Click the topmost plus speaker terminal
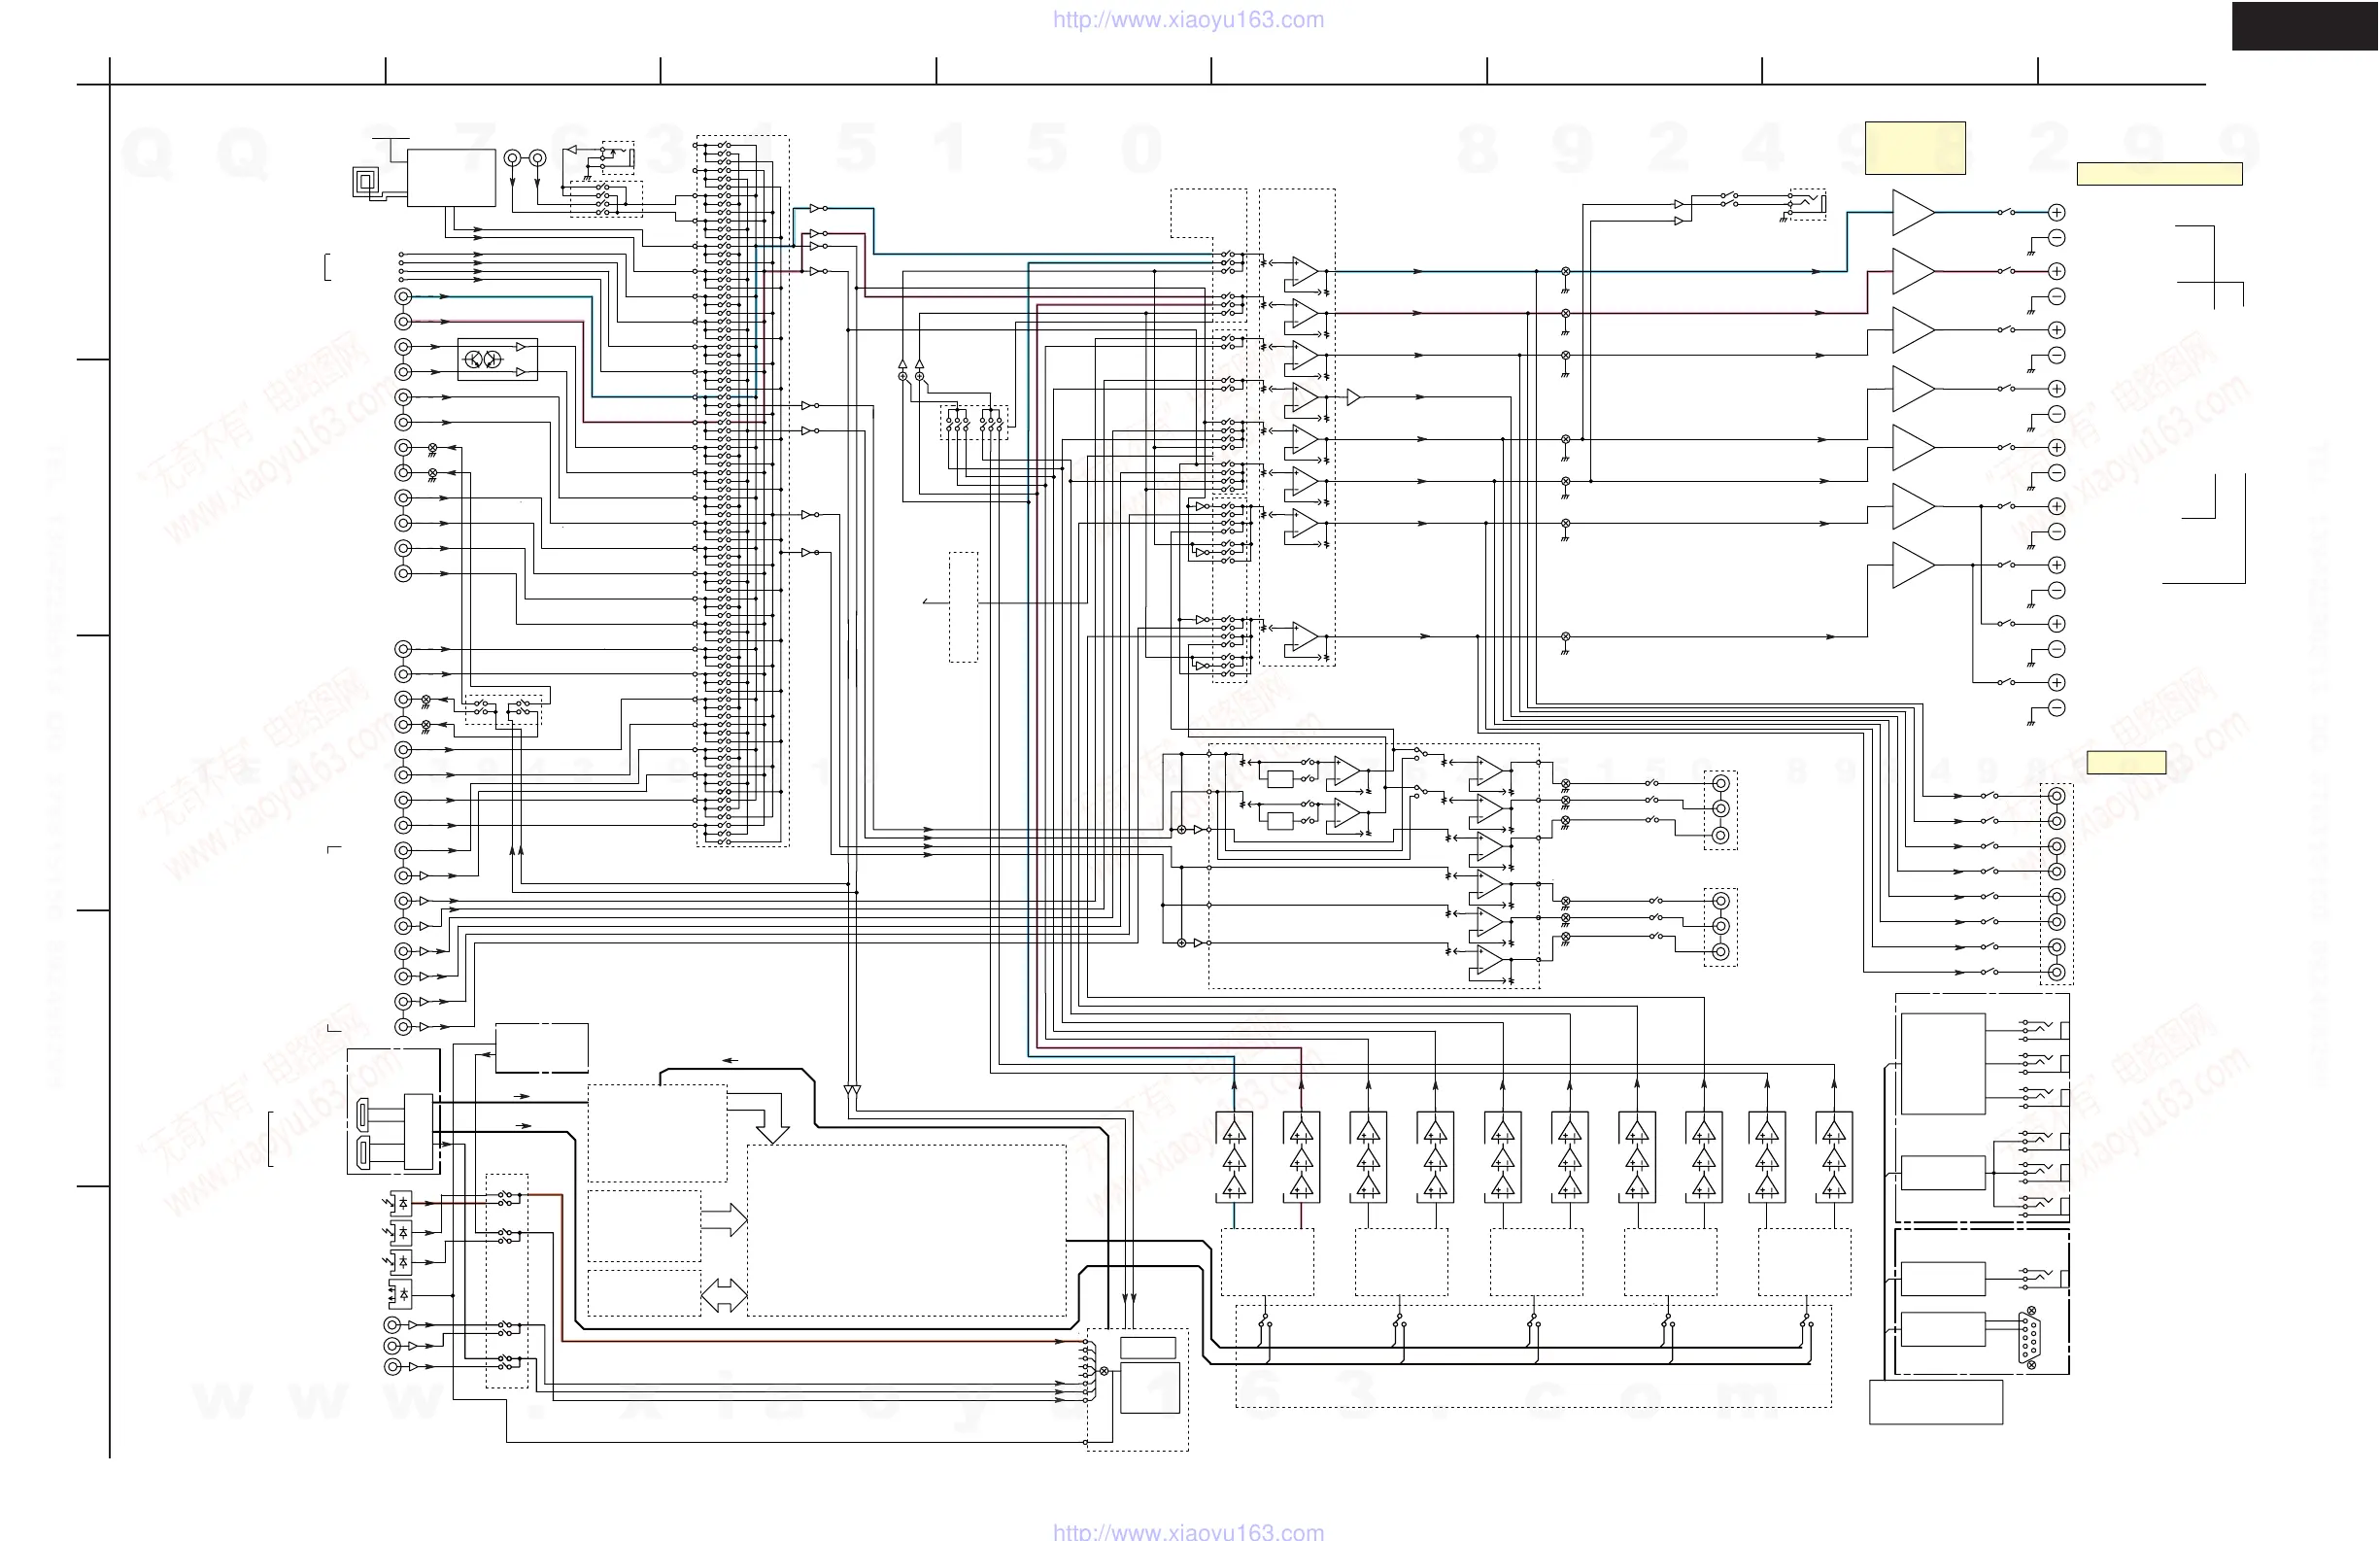This screenshot has height=1541, width=2380. click(x=2057, y=212)
